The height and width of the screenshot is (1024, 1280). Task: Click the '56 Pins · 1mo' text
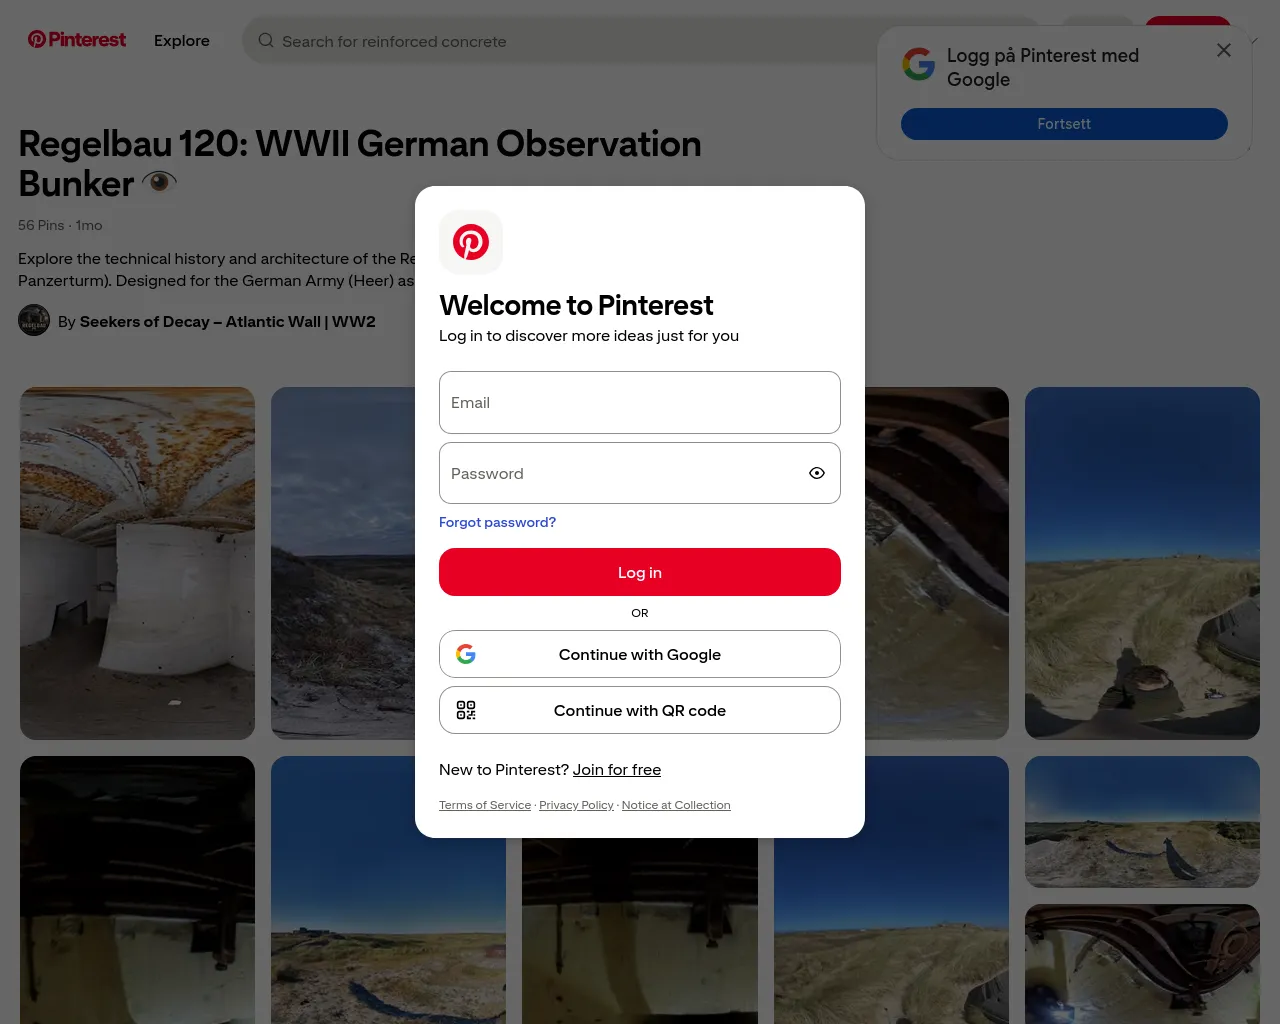pos(60,225)
